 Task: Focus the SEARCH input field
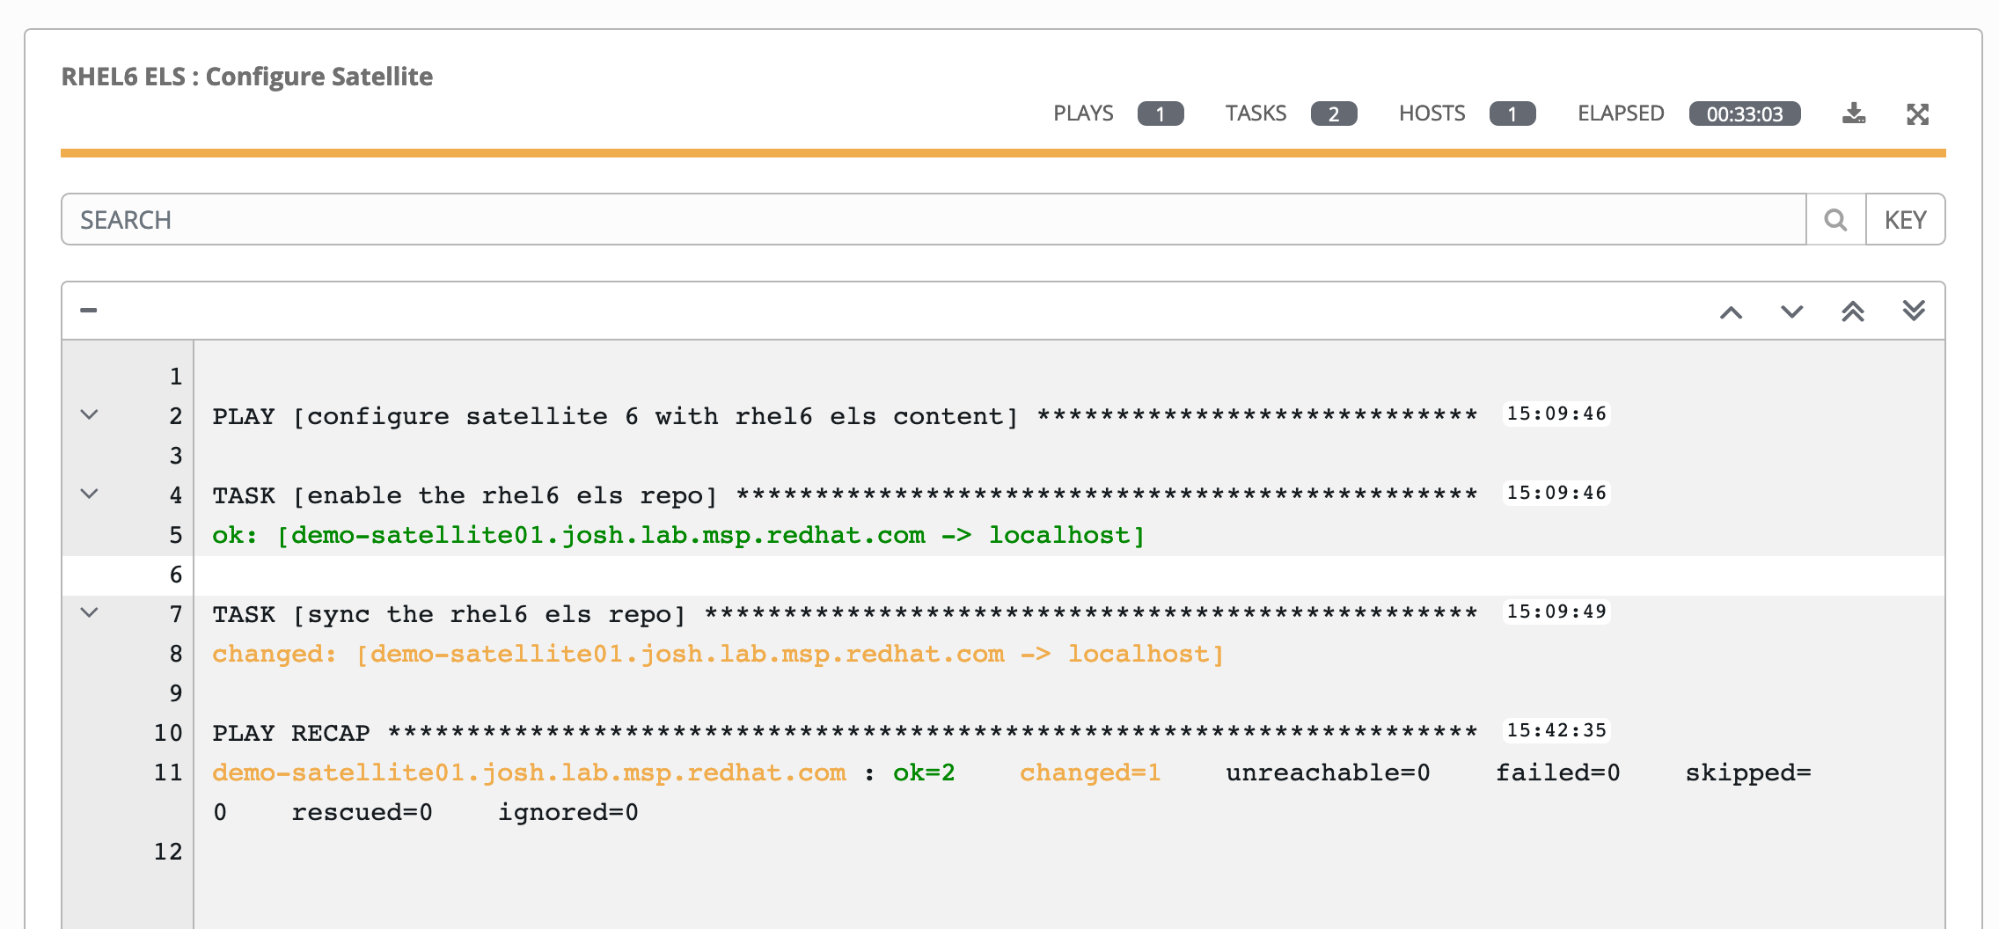932,220
